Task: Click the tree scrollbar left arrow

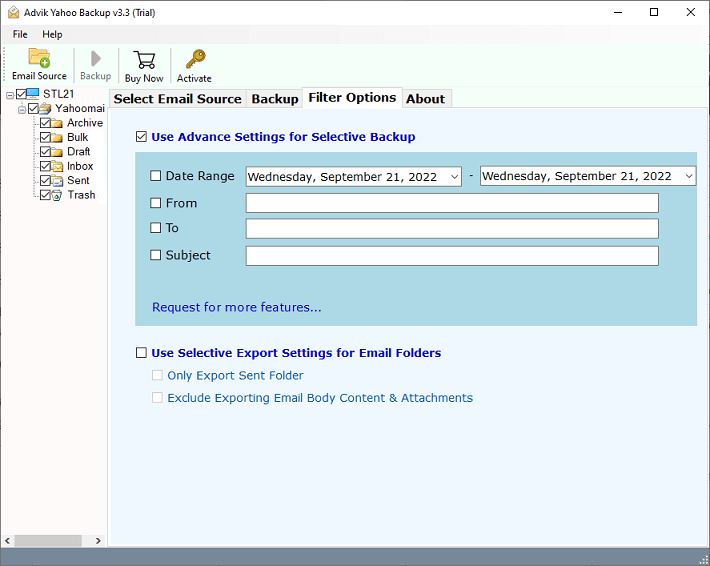Action: [7, 541]
